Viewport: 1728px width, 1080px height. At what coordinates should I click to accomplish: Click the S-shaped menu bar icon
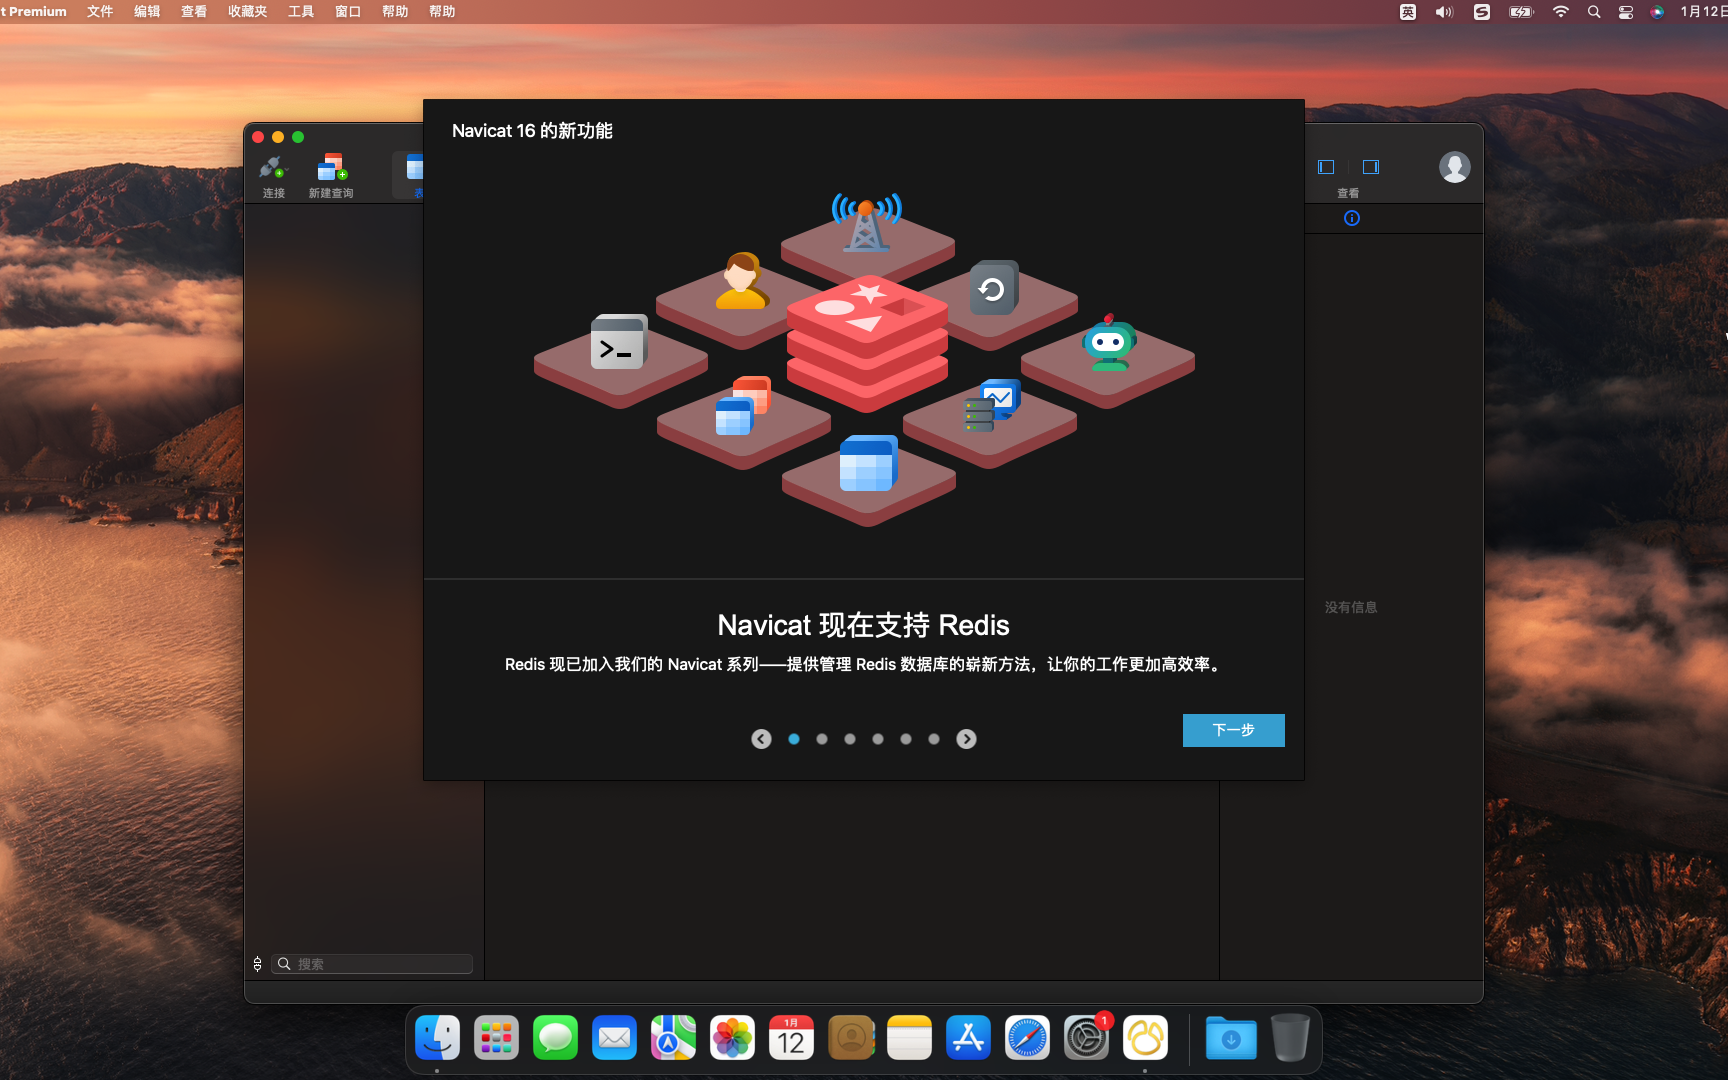pyautogui.click(x=1482, y=12)
